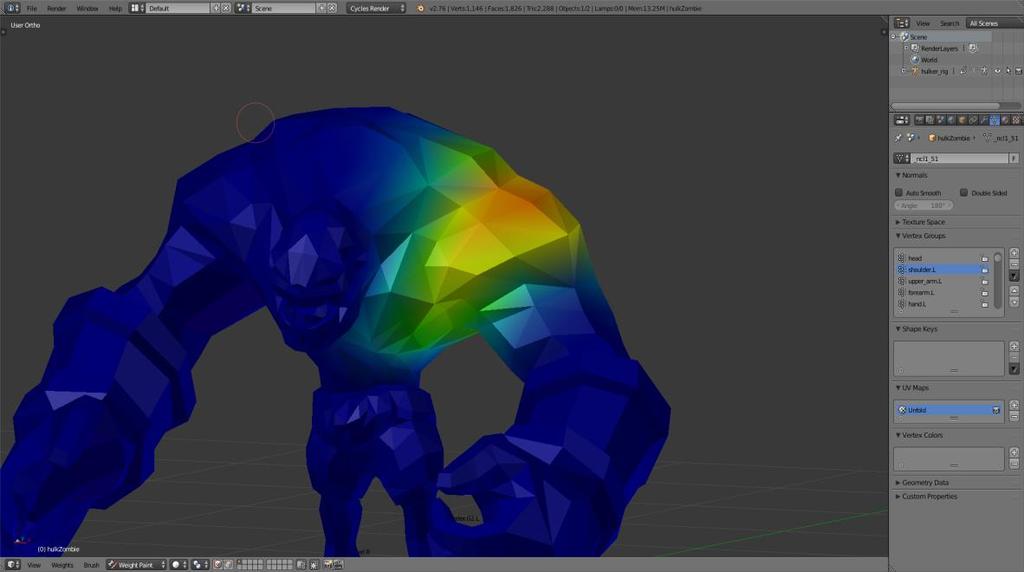Image resolution: width=1024 pixels, height=572 pixels.
Task: Enable the Auto Smooth checkbox
Action: pos(899,193)
